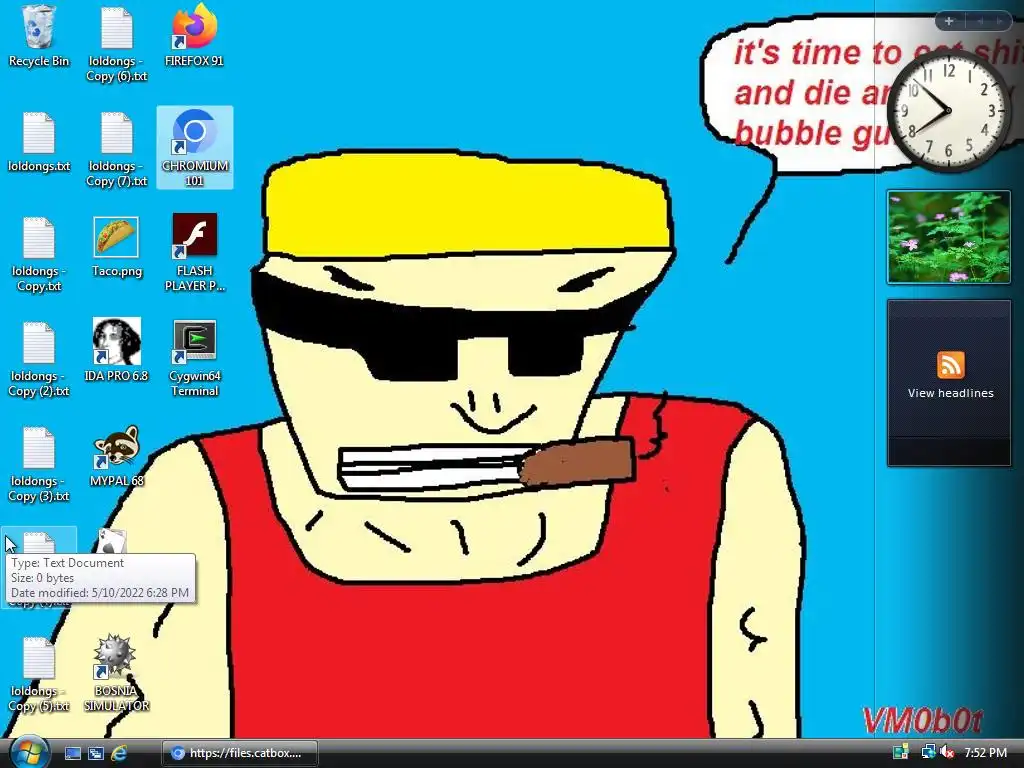Click the orange RSS feed icon
The height and width of the screenshot is (768, 1024).
point(950,365)
